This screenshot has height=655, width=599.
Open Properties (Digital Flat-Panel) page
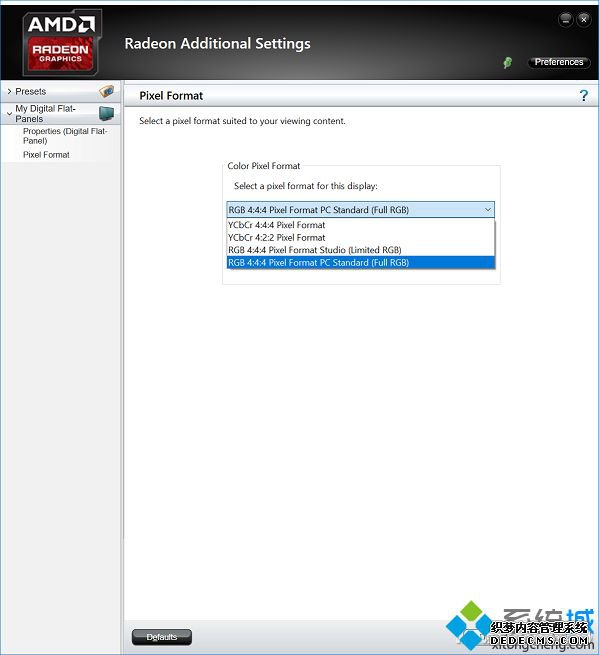click(65, 136)
